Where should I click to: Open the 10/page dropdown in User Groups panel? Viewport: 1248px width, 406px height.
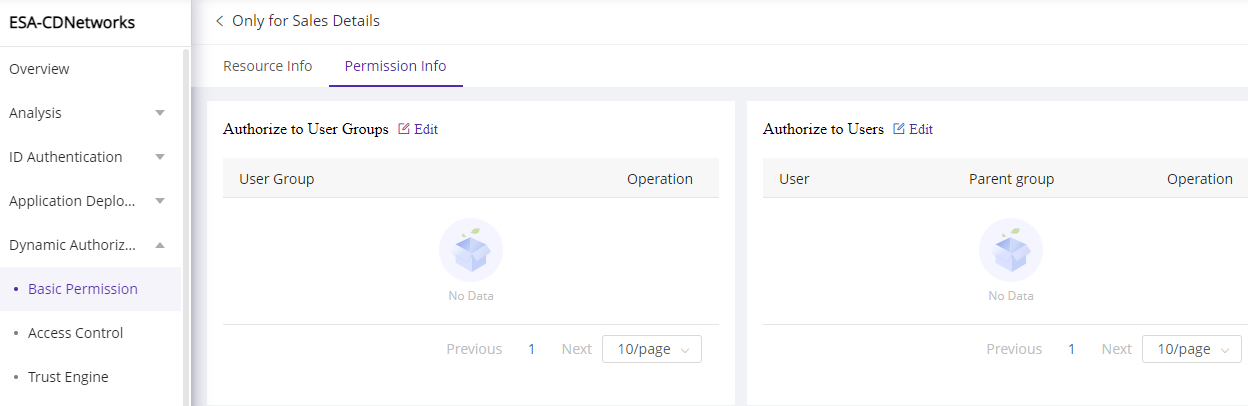[x=652, y=349]
